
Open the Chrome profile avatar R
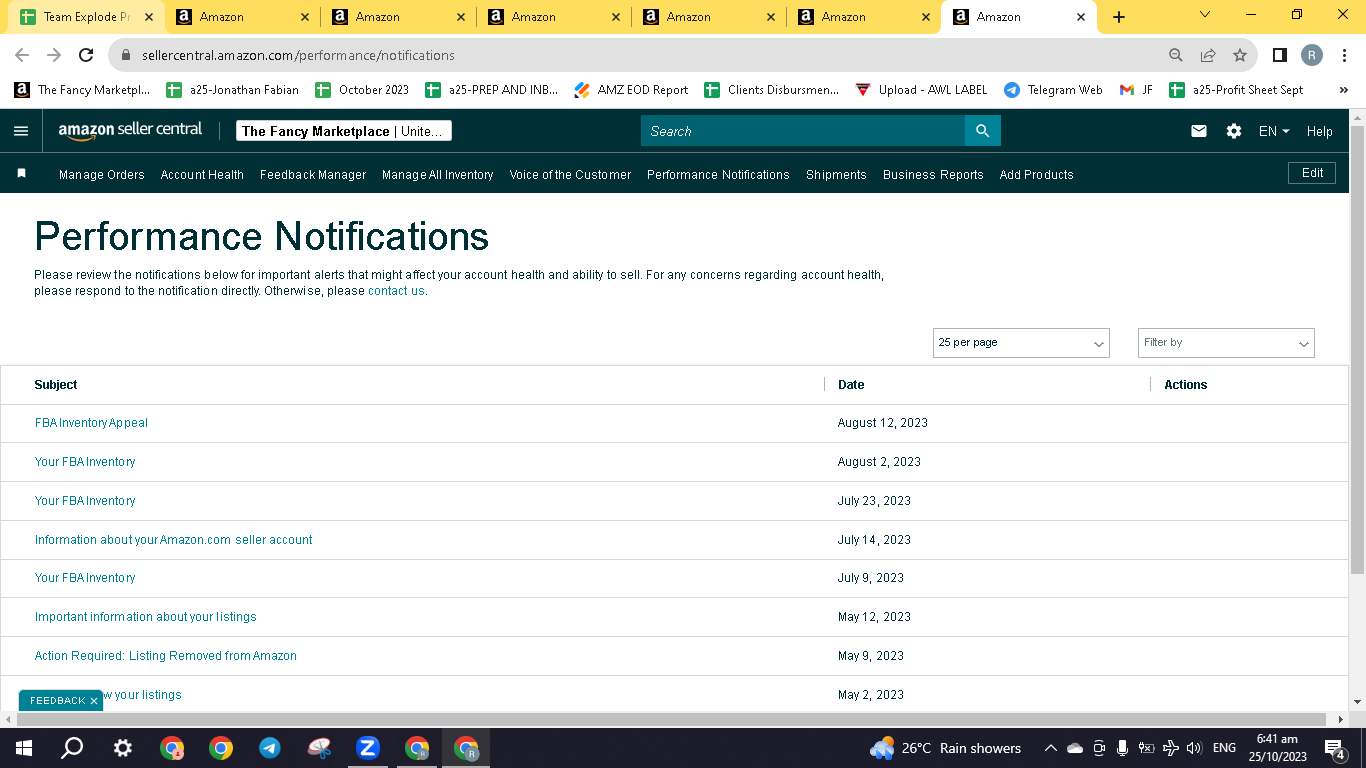(1311, 55)
